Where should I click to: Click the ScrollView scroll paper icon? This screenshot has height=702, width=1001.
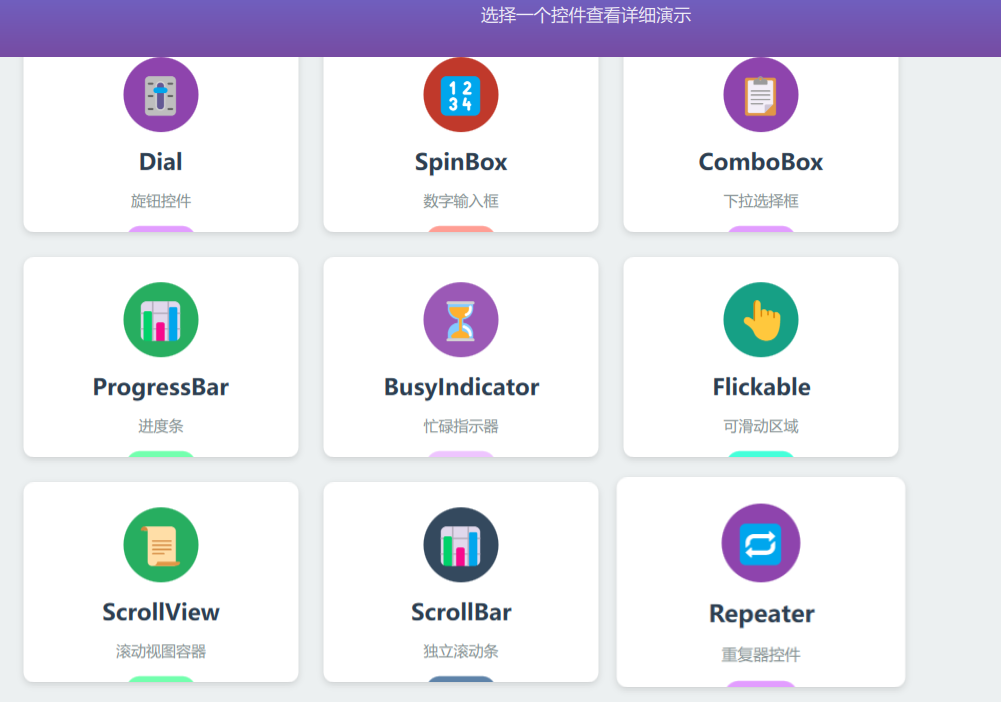161,544
